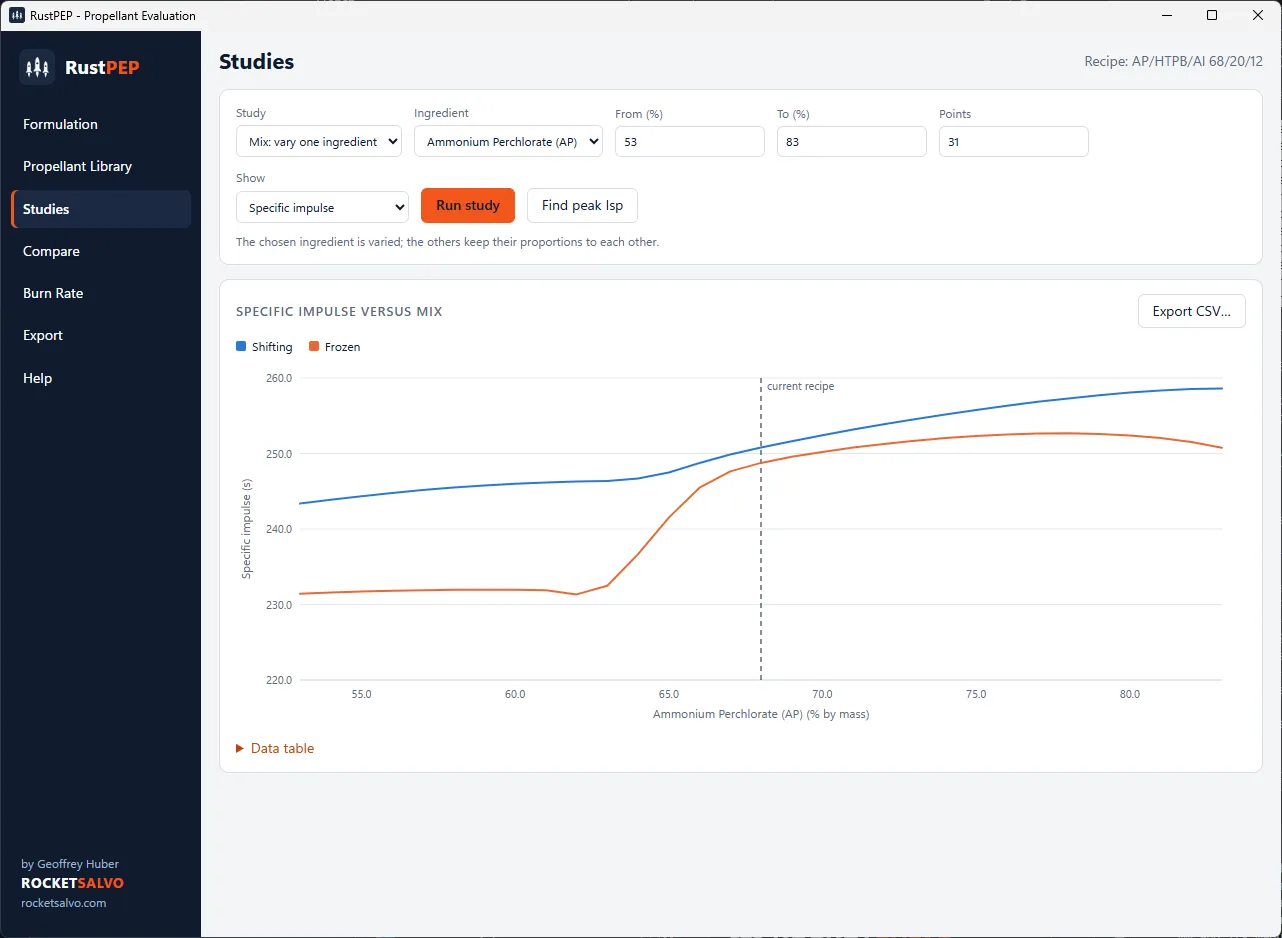
Task: Toggle the Frozen legend swatch
Action: coord(314,346)
